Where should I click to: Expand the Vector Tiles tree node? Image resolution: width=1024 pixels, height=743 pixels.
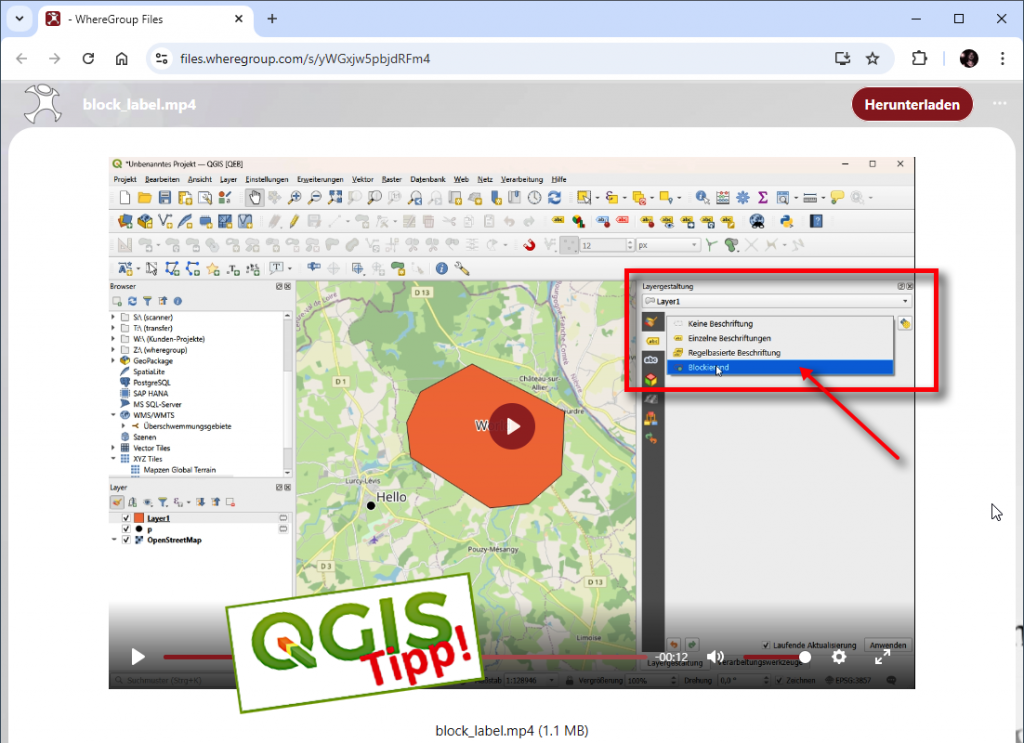click(x=113, y=448)
